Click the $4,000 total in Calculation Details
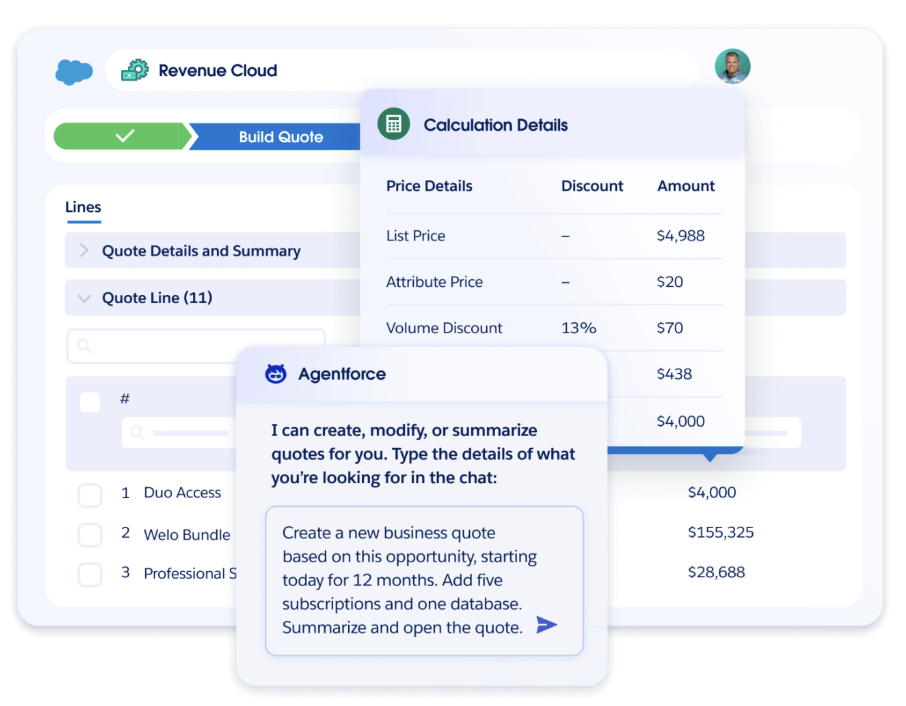906x706 pixels. click(681, 421)
